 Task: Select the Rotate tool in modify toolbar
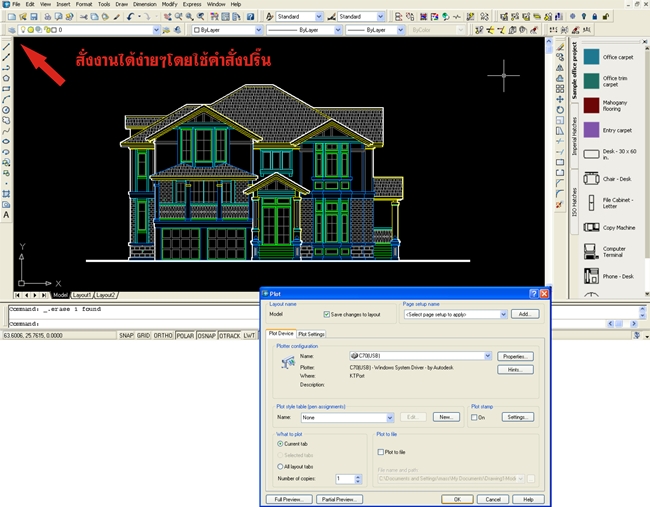point(560,110)
